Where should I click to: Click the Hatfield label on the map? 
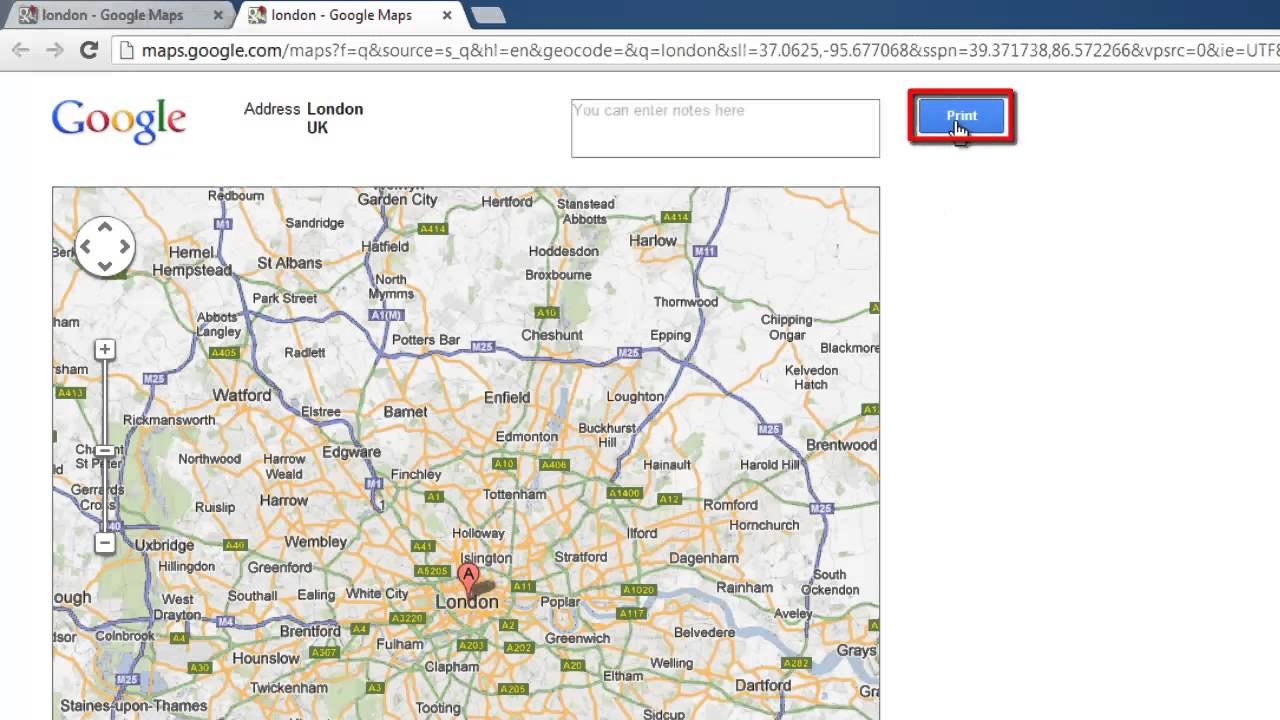click(x=385, y=246)
